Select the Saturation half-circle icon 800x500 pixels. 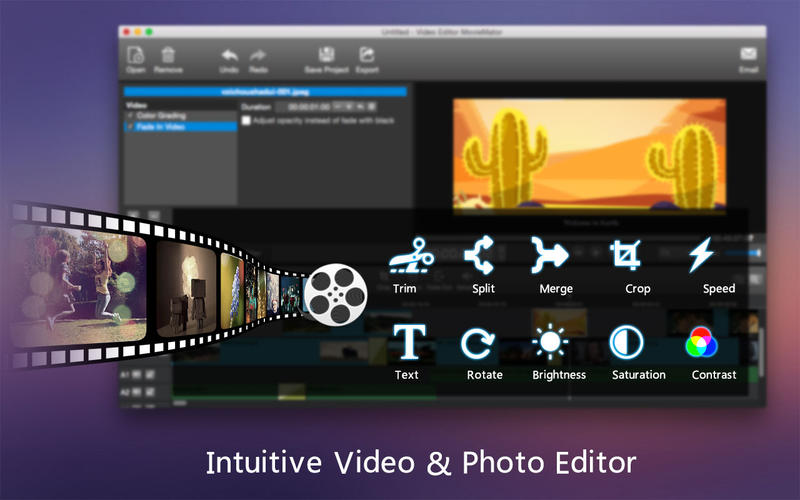(x=626, y=342)
